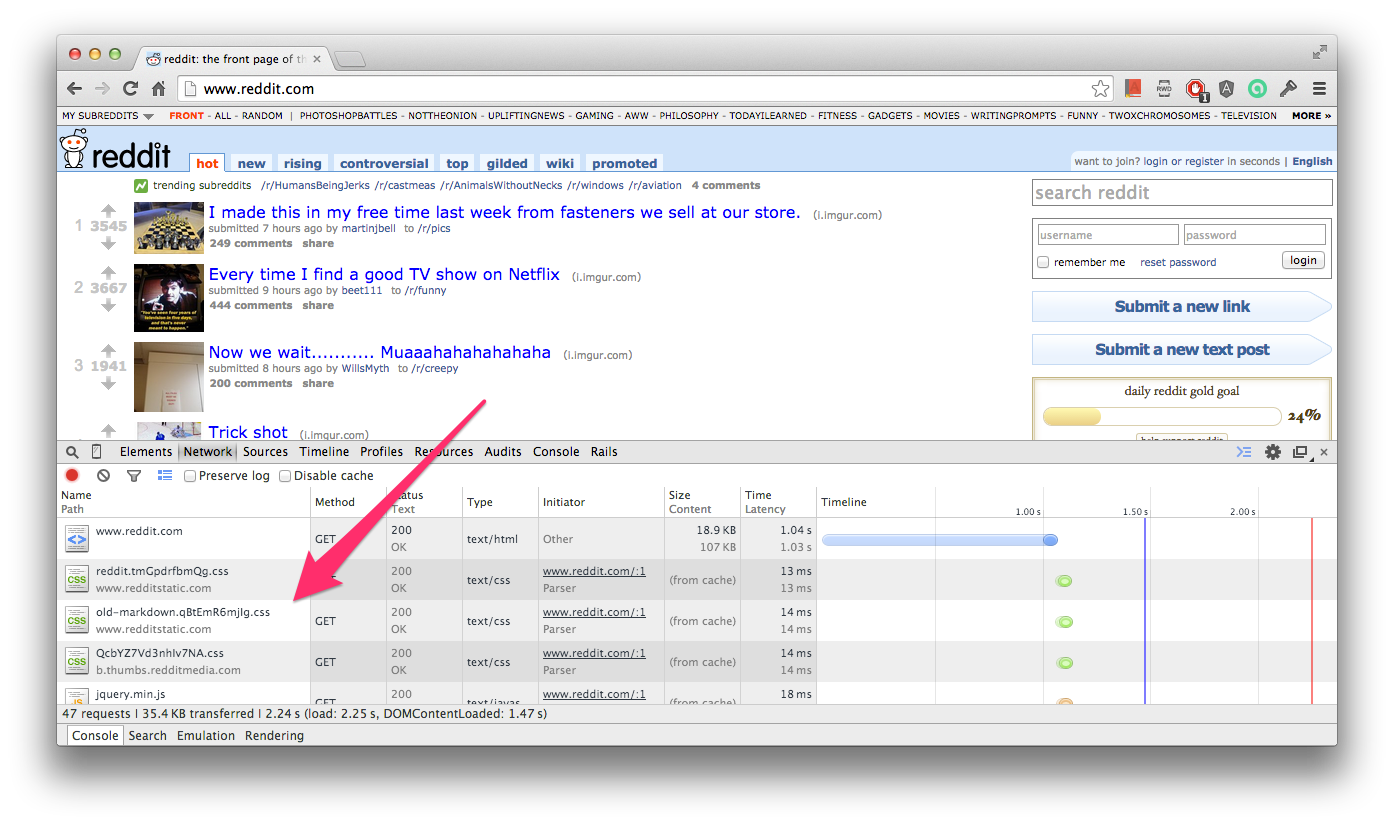Click the register link

click(x=1204, y=161)
